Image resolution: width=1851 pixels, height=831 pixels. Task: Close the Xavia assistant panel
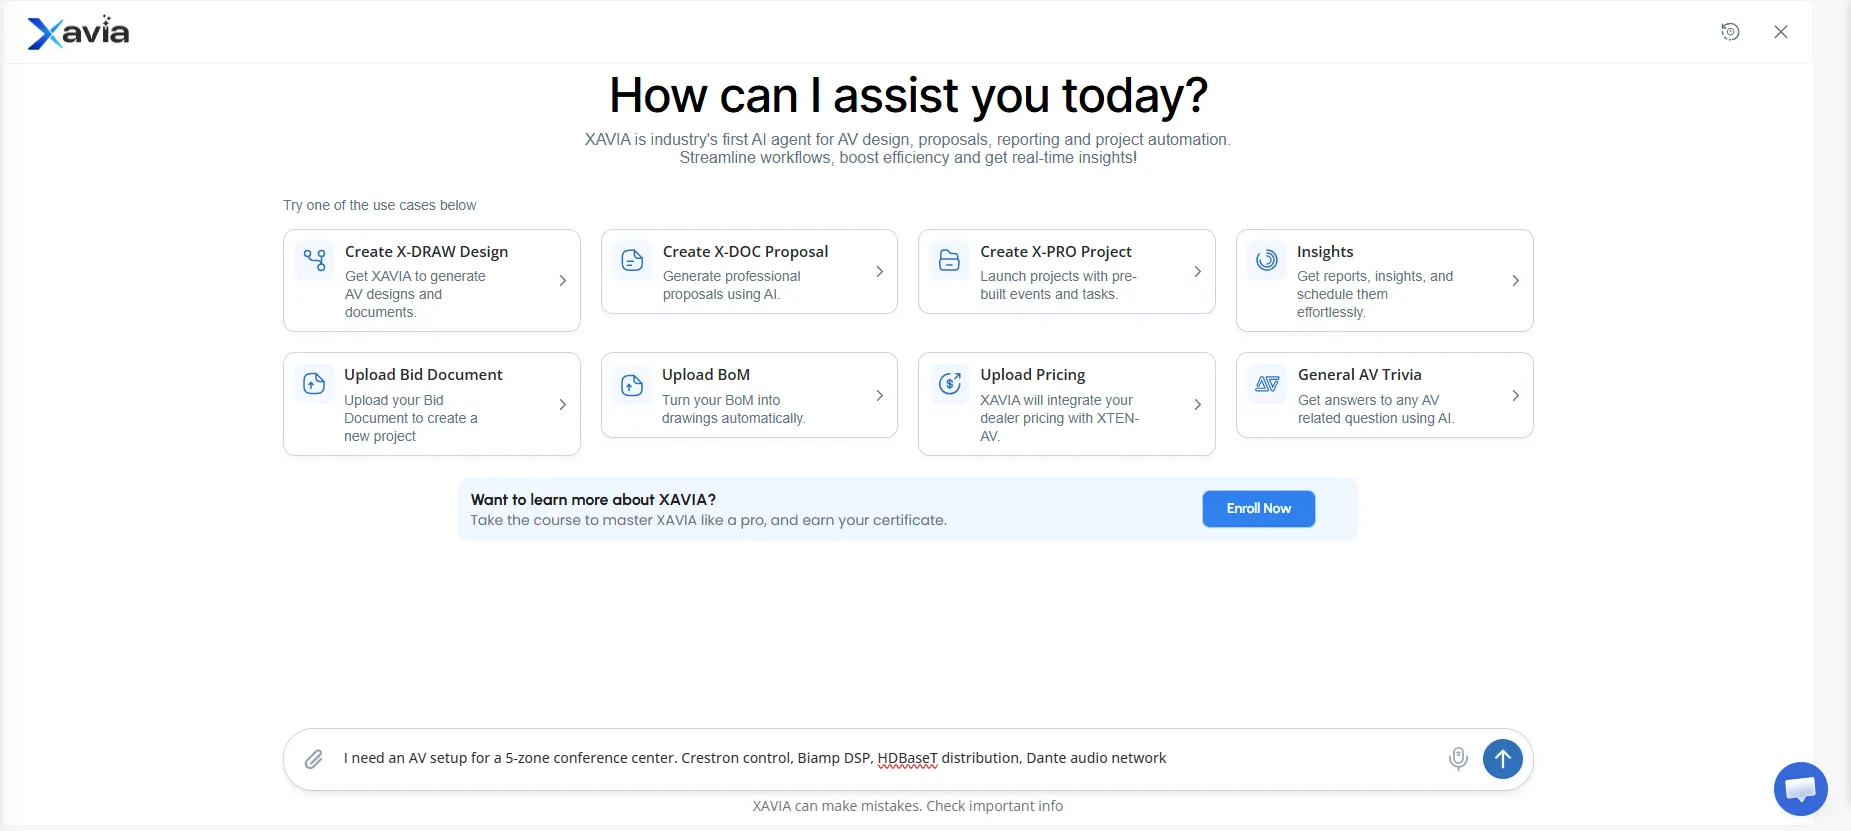point(1780,32)
